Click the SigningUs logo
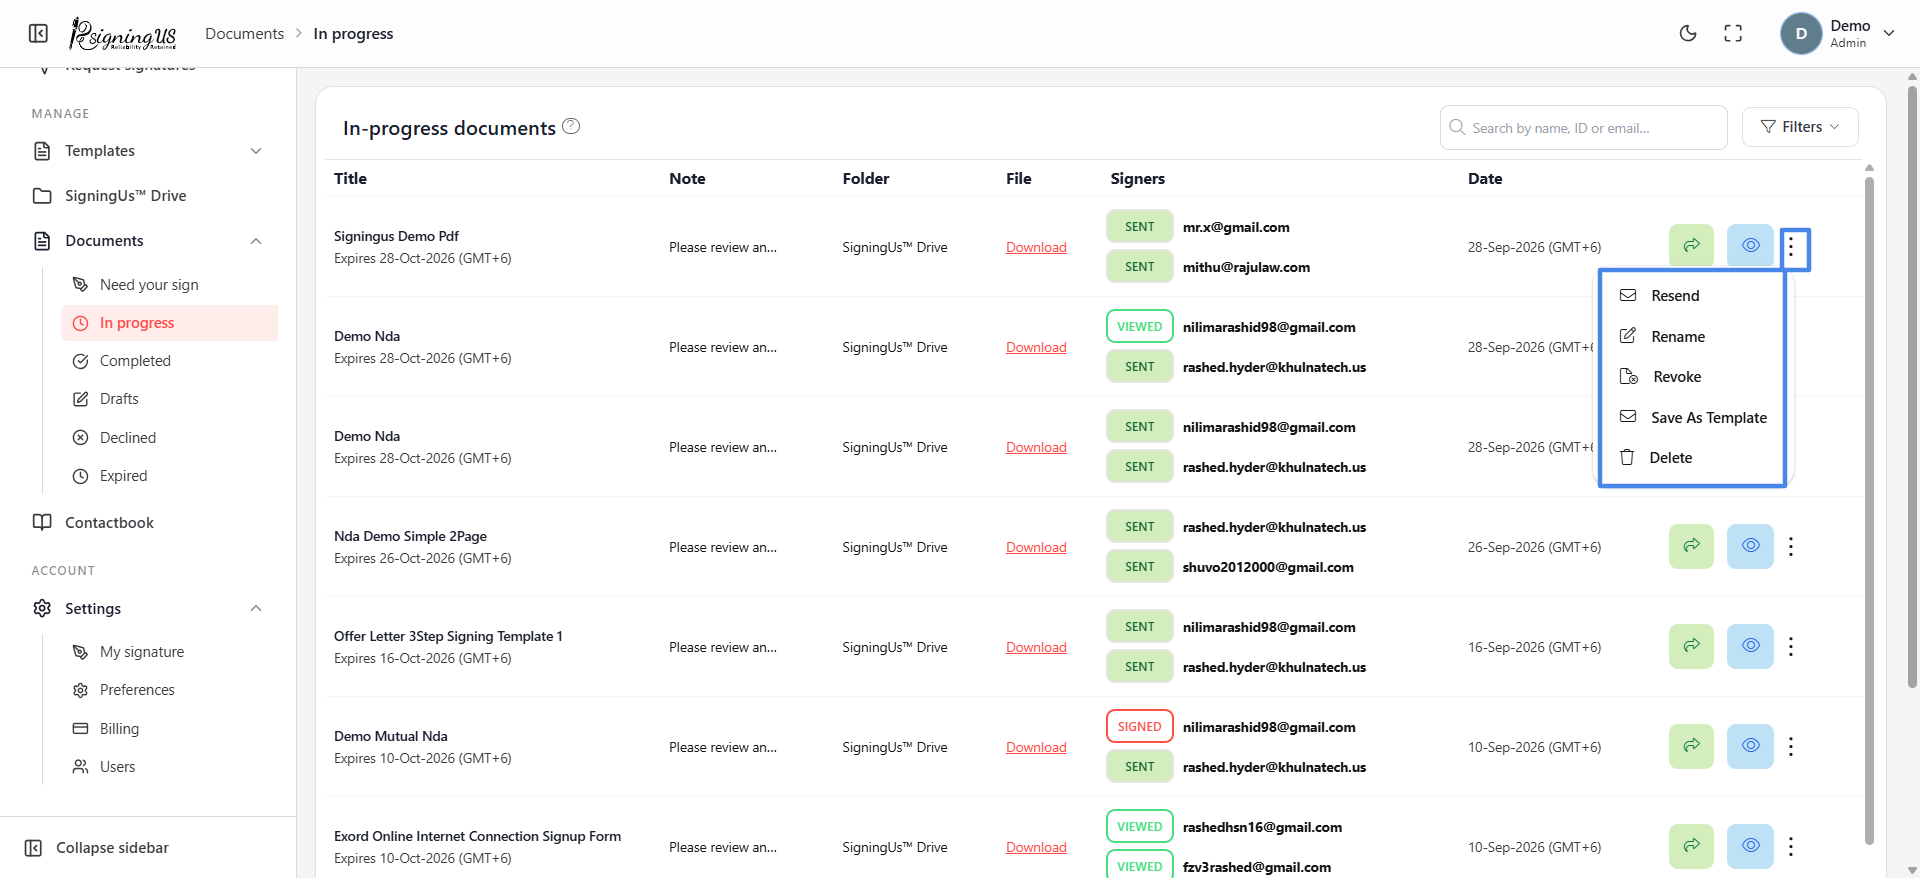Viewport: 1920px width, 878px height. [x=122, y=33]
